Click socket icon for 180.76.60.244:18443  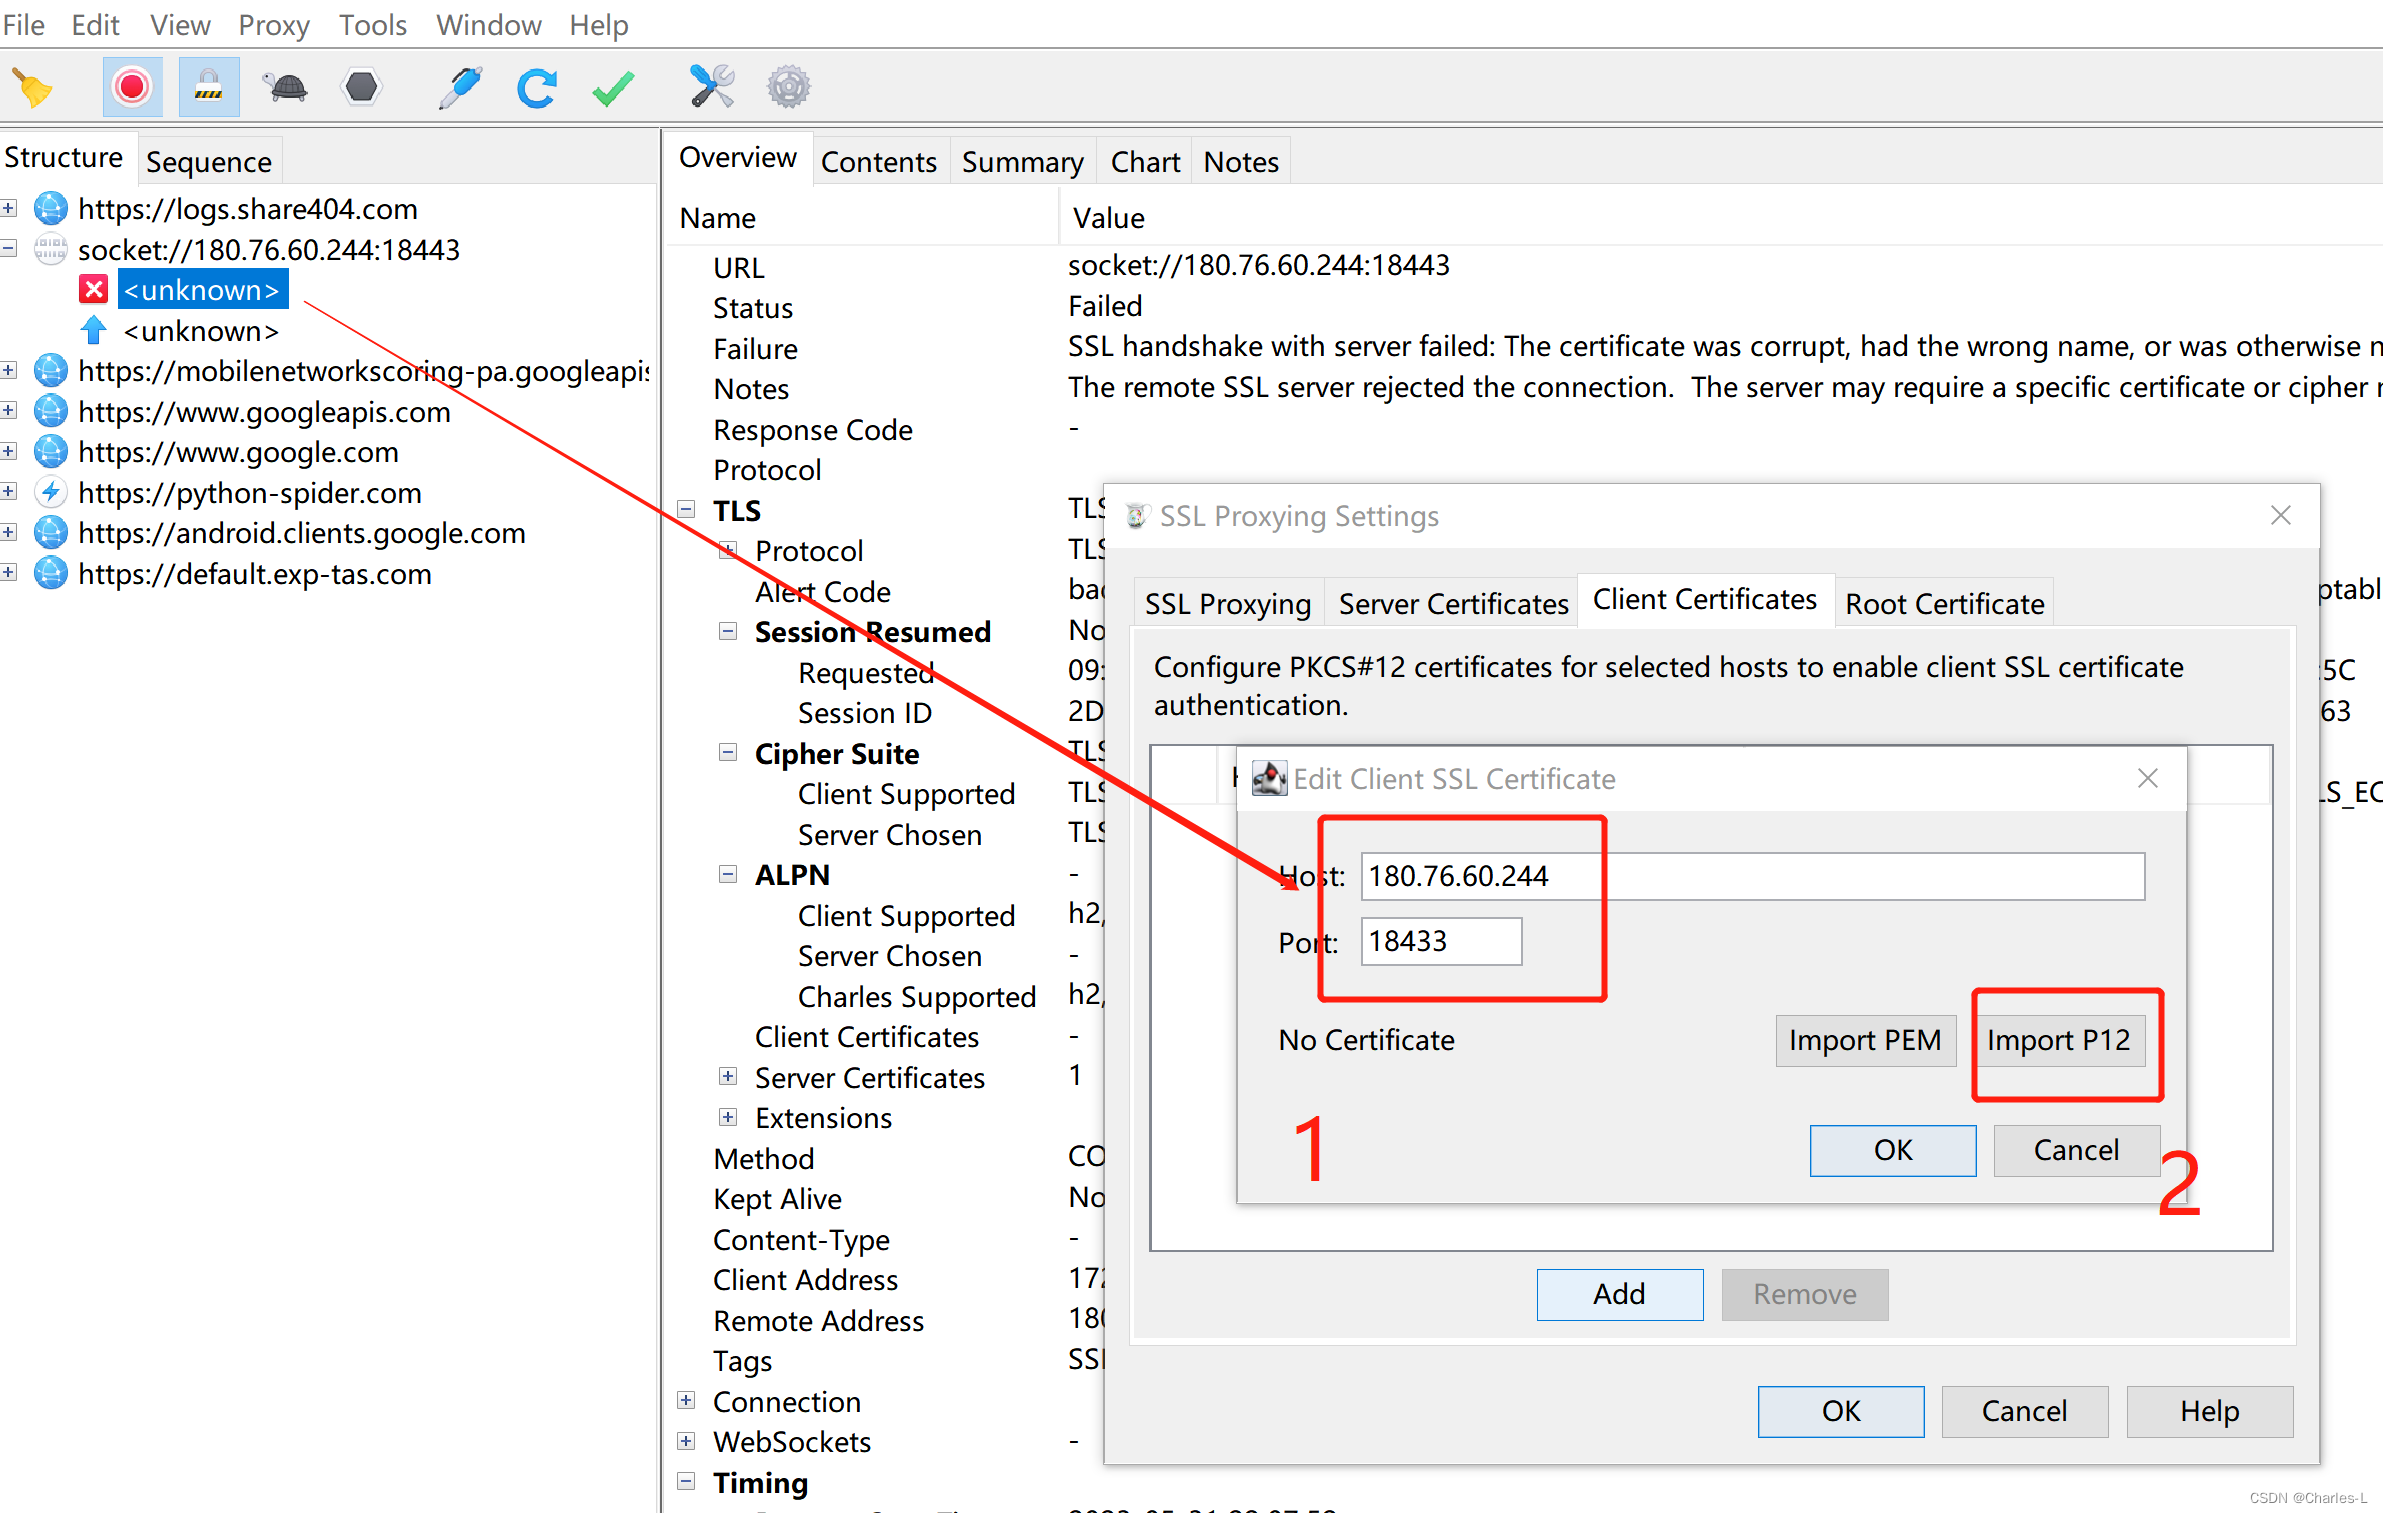[x=51, y=250]
